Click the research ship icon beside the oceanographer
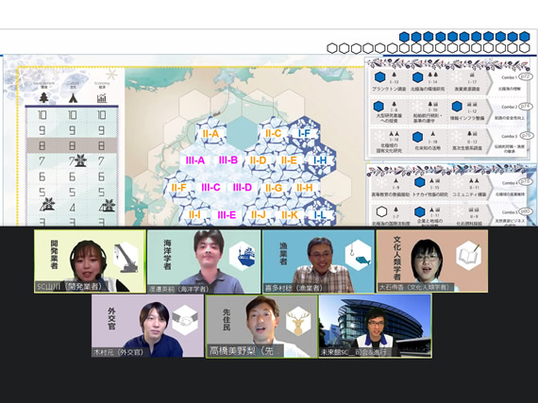 pos(242,256)
